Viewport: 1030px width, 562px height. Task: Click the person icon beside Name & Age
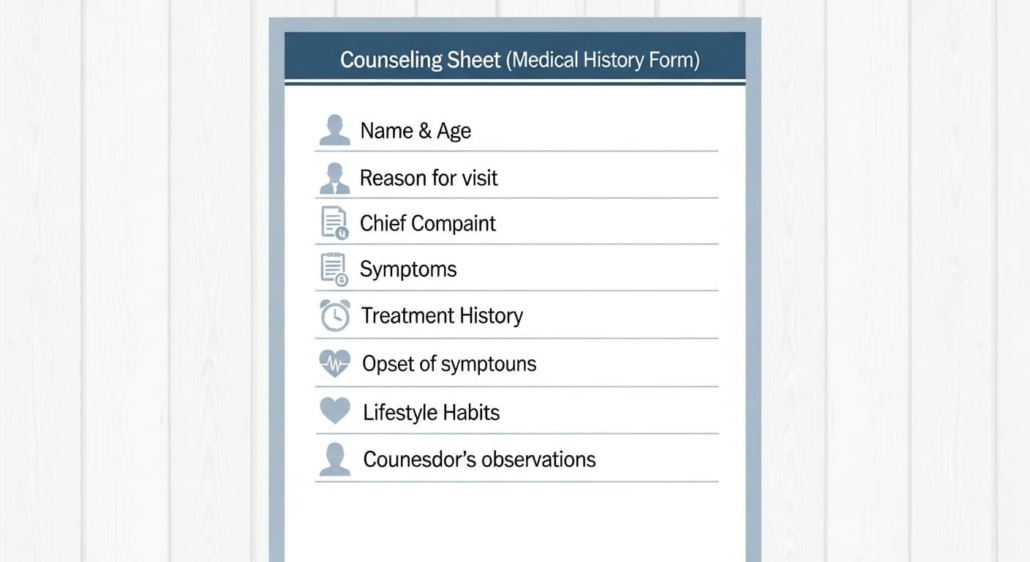(x=335, y=130)
